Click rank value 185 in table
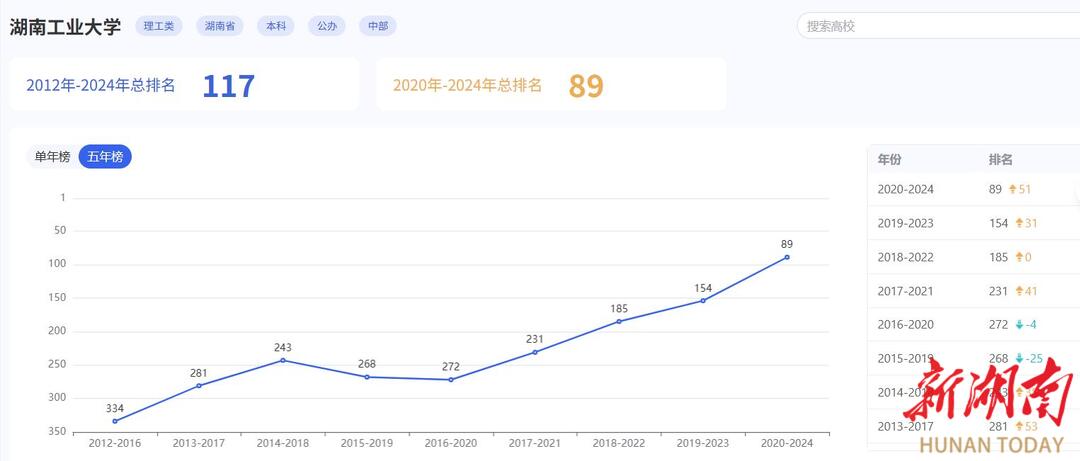 pos(999,257)
